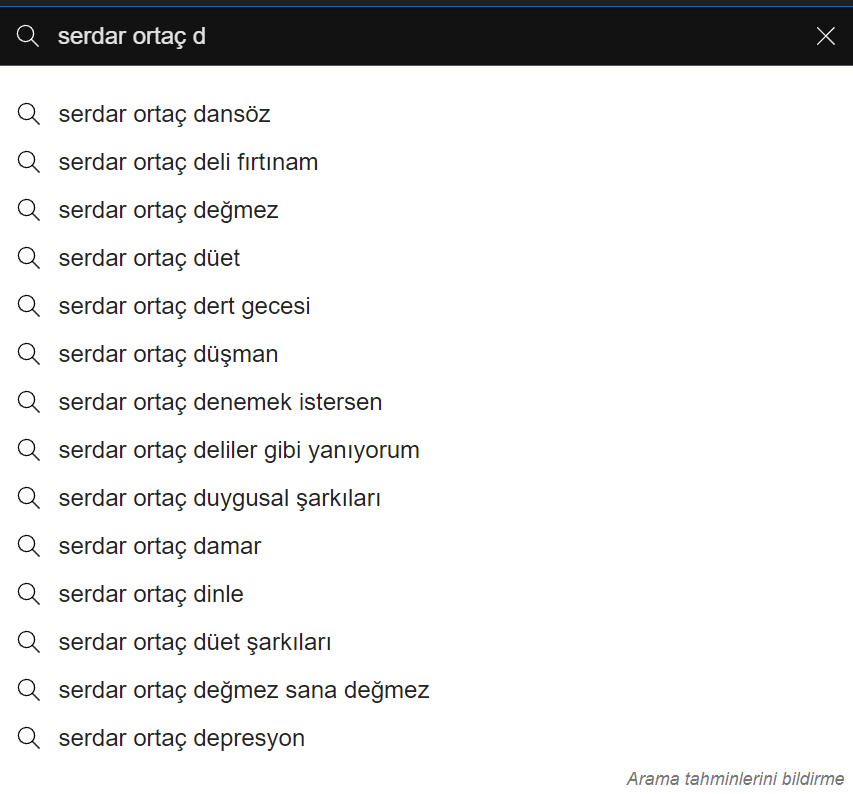Select the "serdar ortaç dansöz" suggestion text

click(x=164, y=114)
